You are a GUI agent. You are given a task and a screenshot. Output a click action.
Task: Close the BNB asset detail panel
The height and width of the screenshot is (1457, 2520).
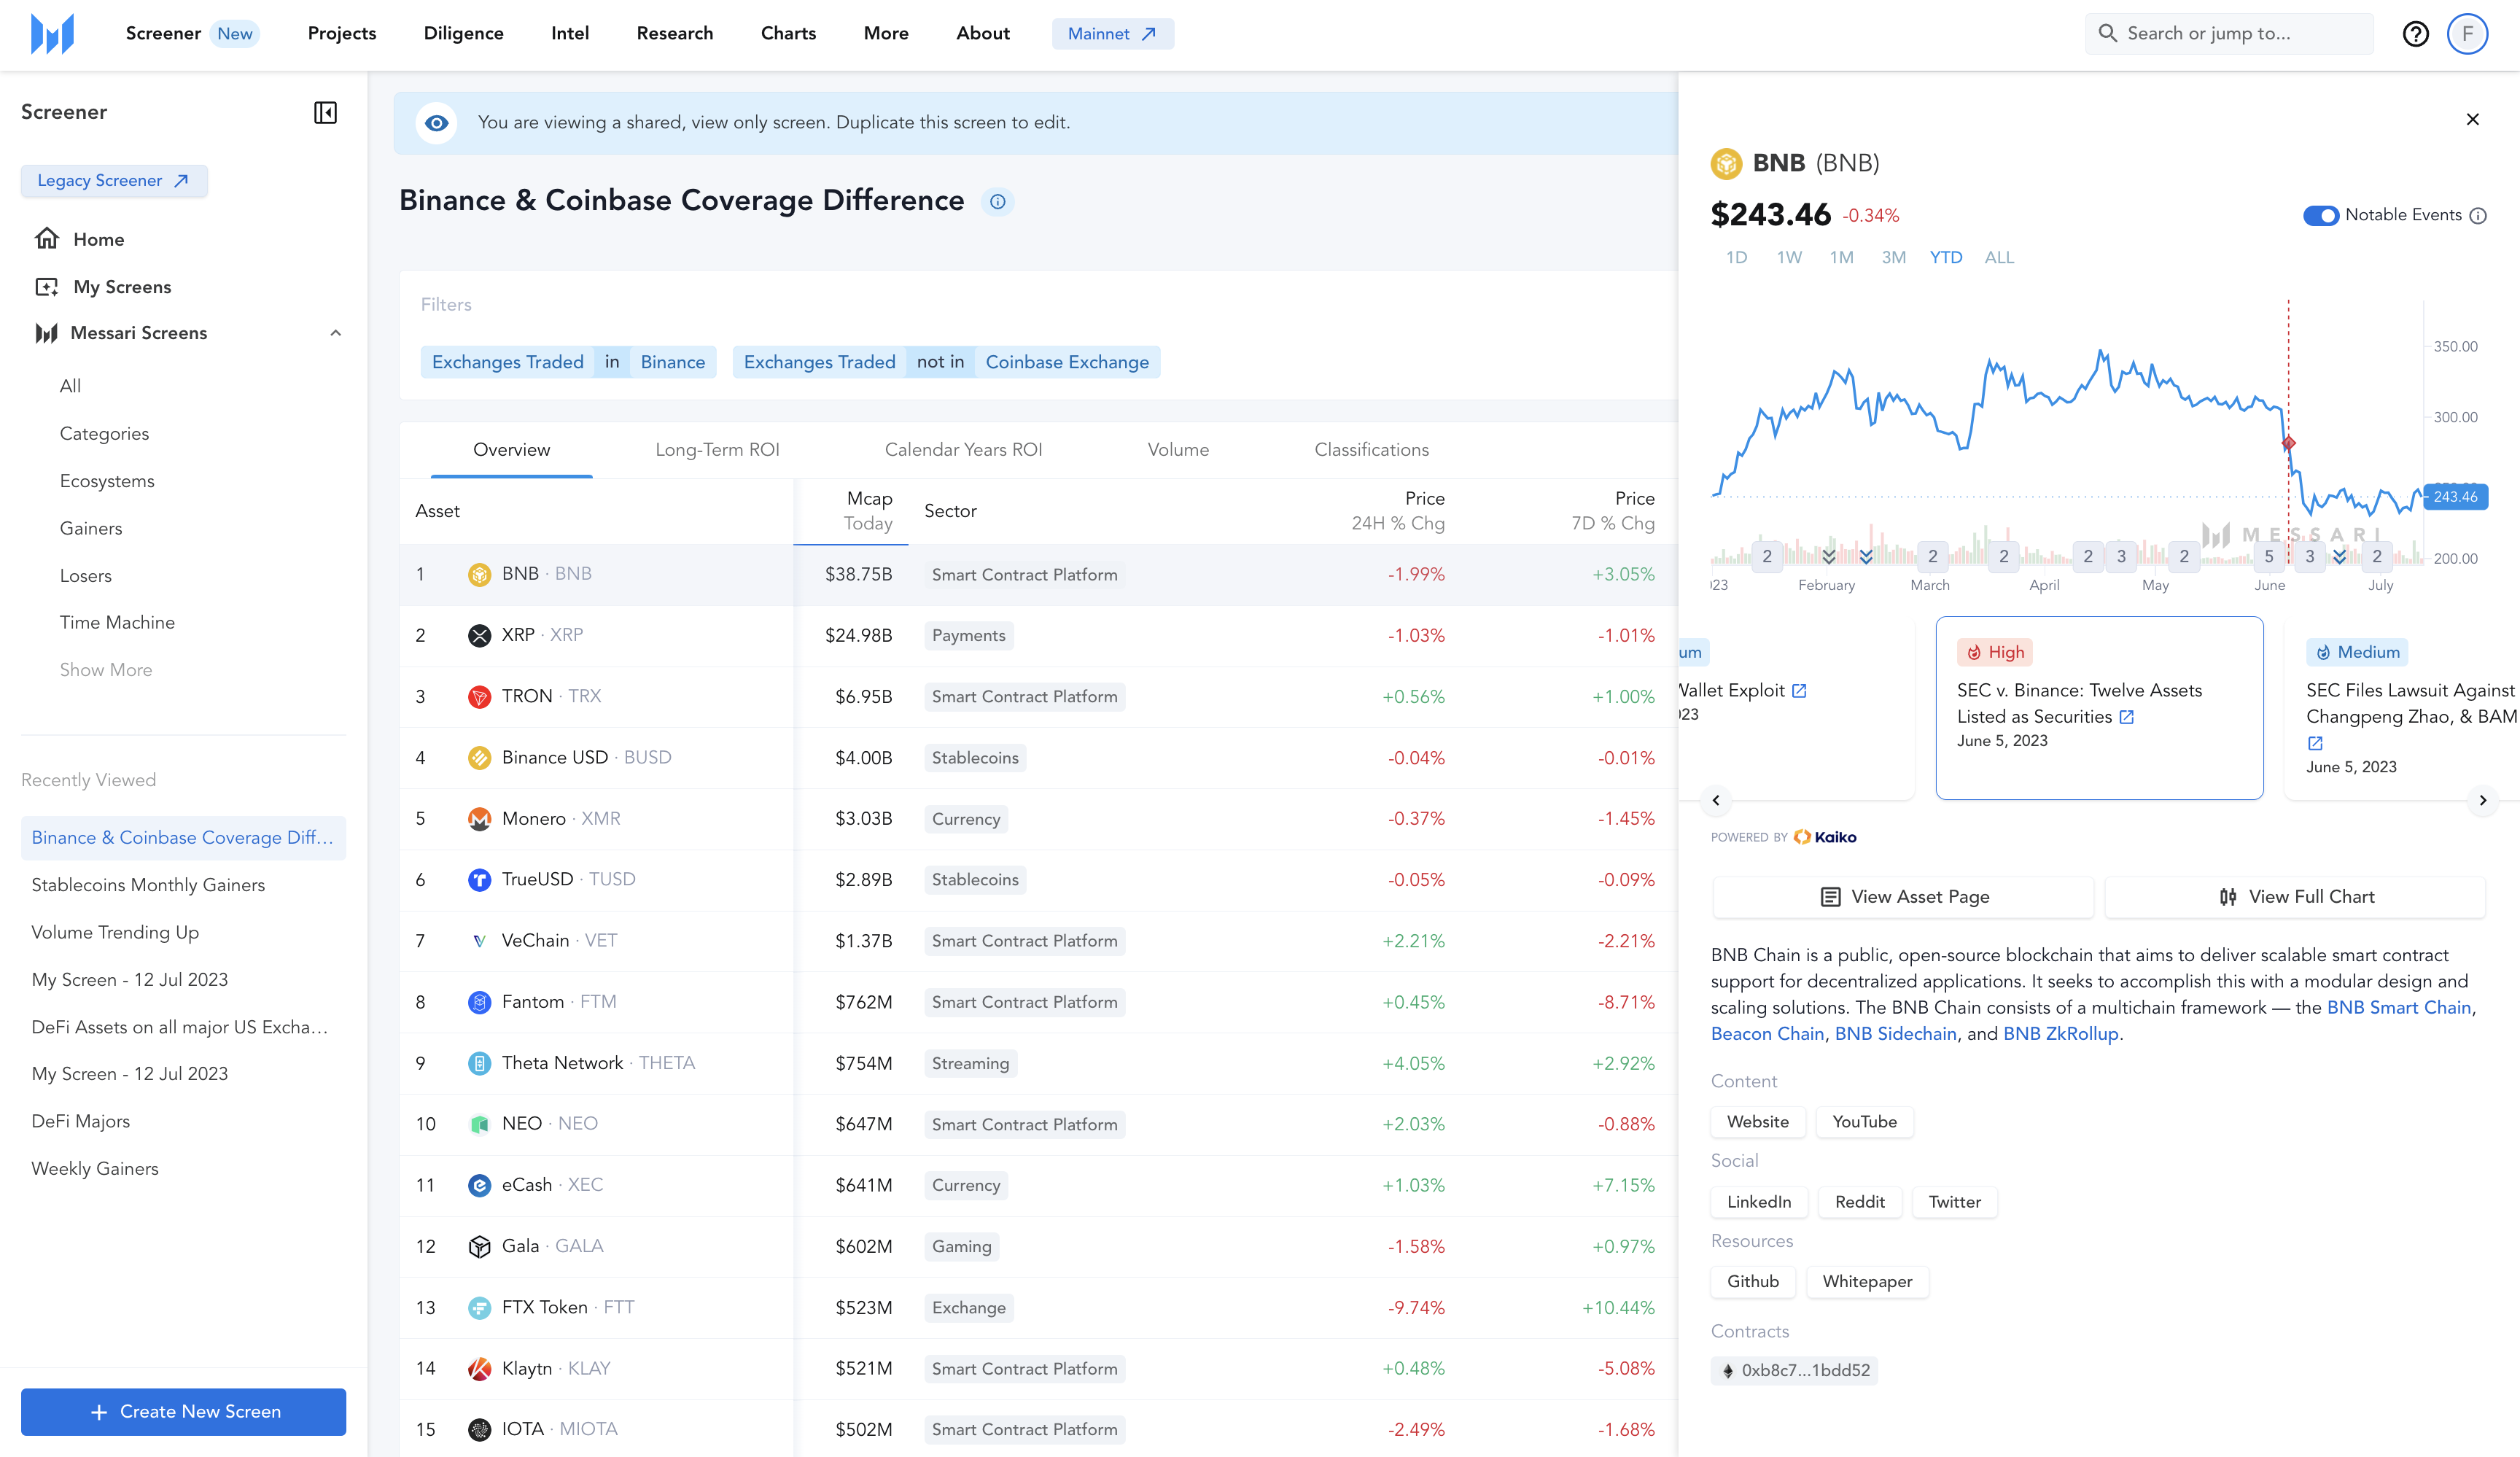pos(2472,120)
